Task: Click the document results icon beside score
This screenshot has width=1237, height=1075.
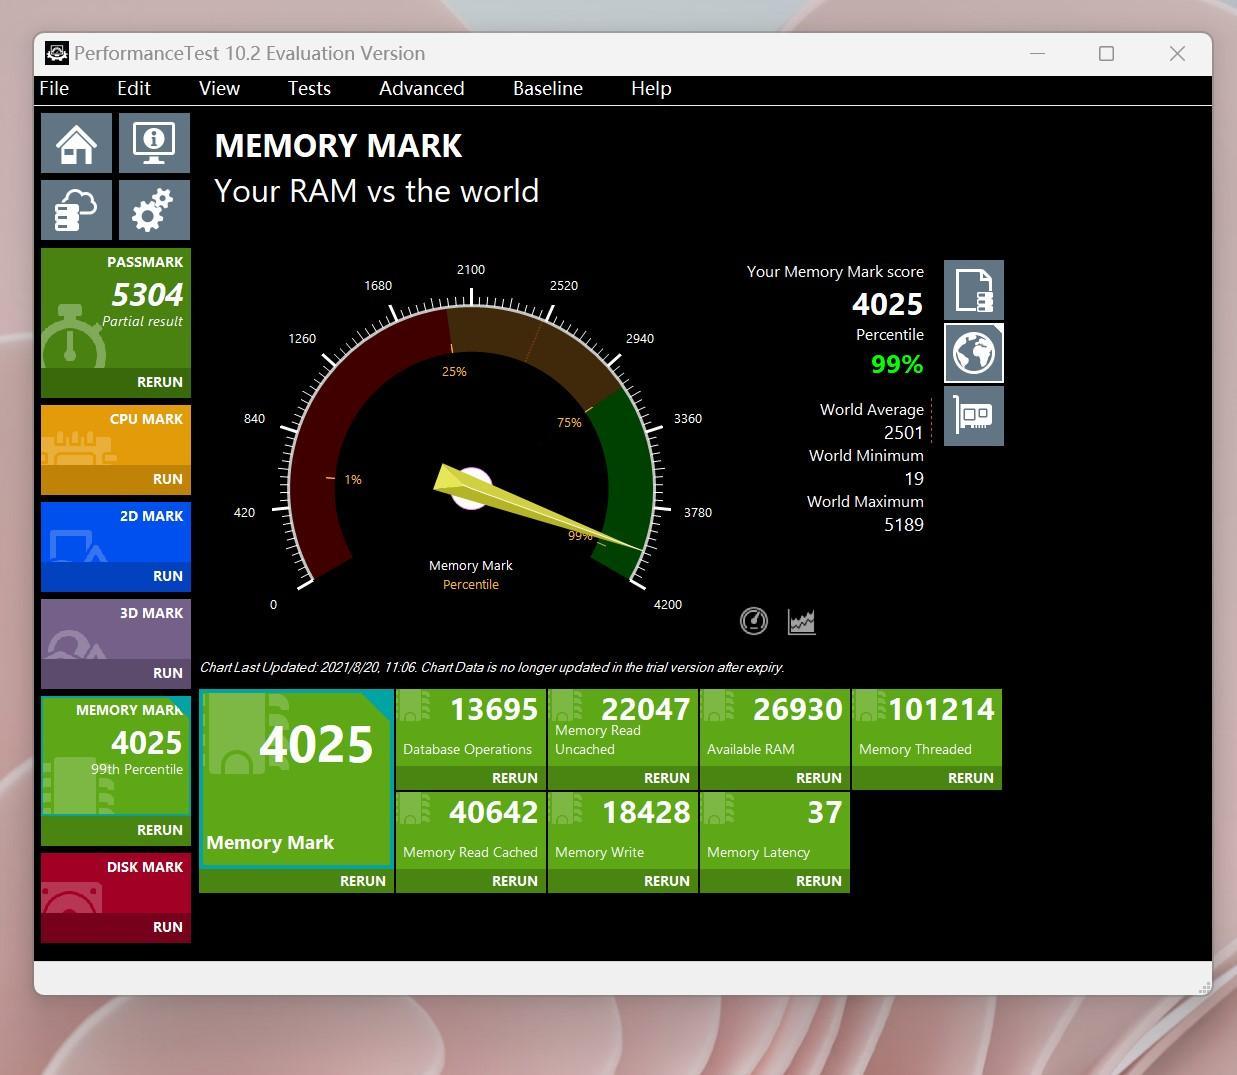Action: coord(973,290)
